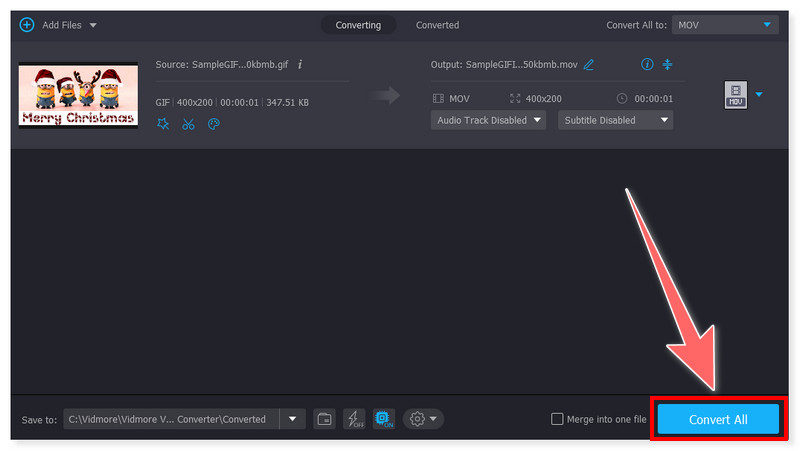Click the edit effects wand icon
The height and width of the screenshot is (451, 800).
pyautogui.click(x=163, y=124)
